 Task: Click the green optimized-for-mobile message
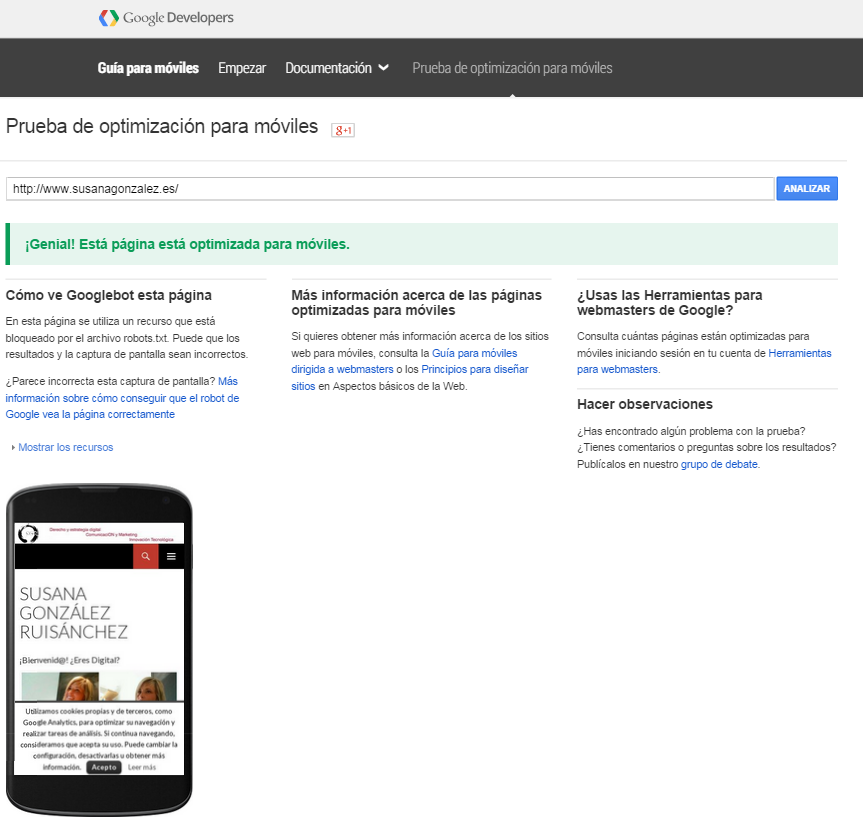tap(422, 244)
